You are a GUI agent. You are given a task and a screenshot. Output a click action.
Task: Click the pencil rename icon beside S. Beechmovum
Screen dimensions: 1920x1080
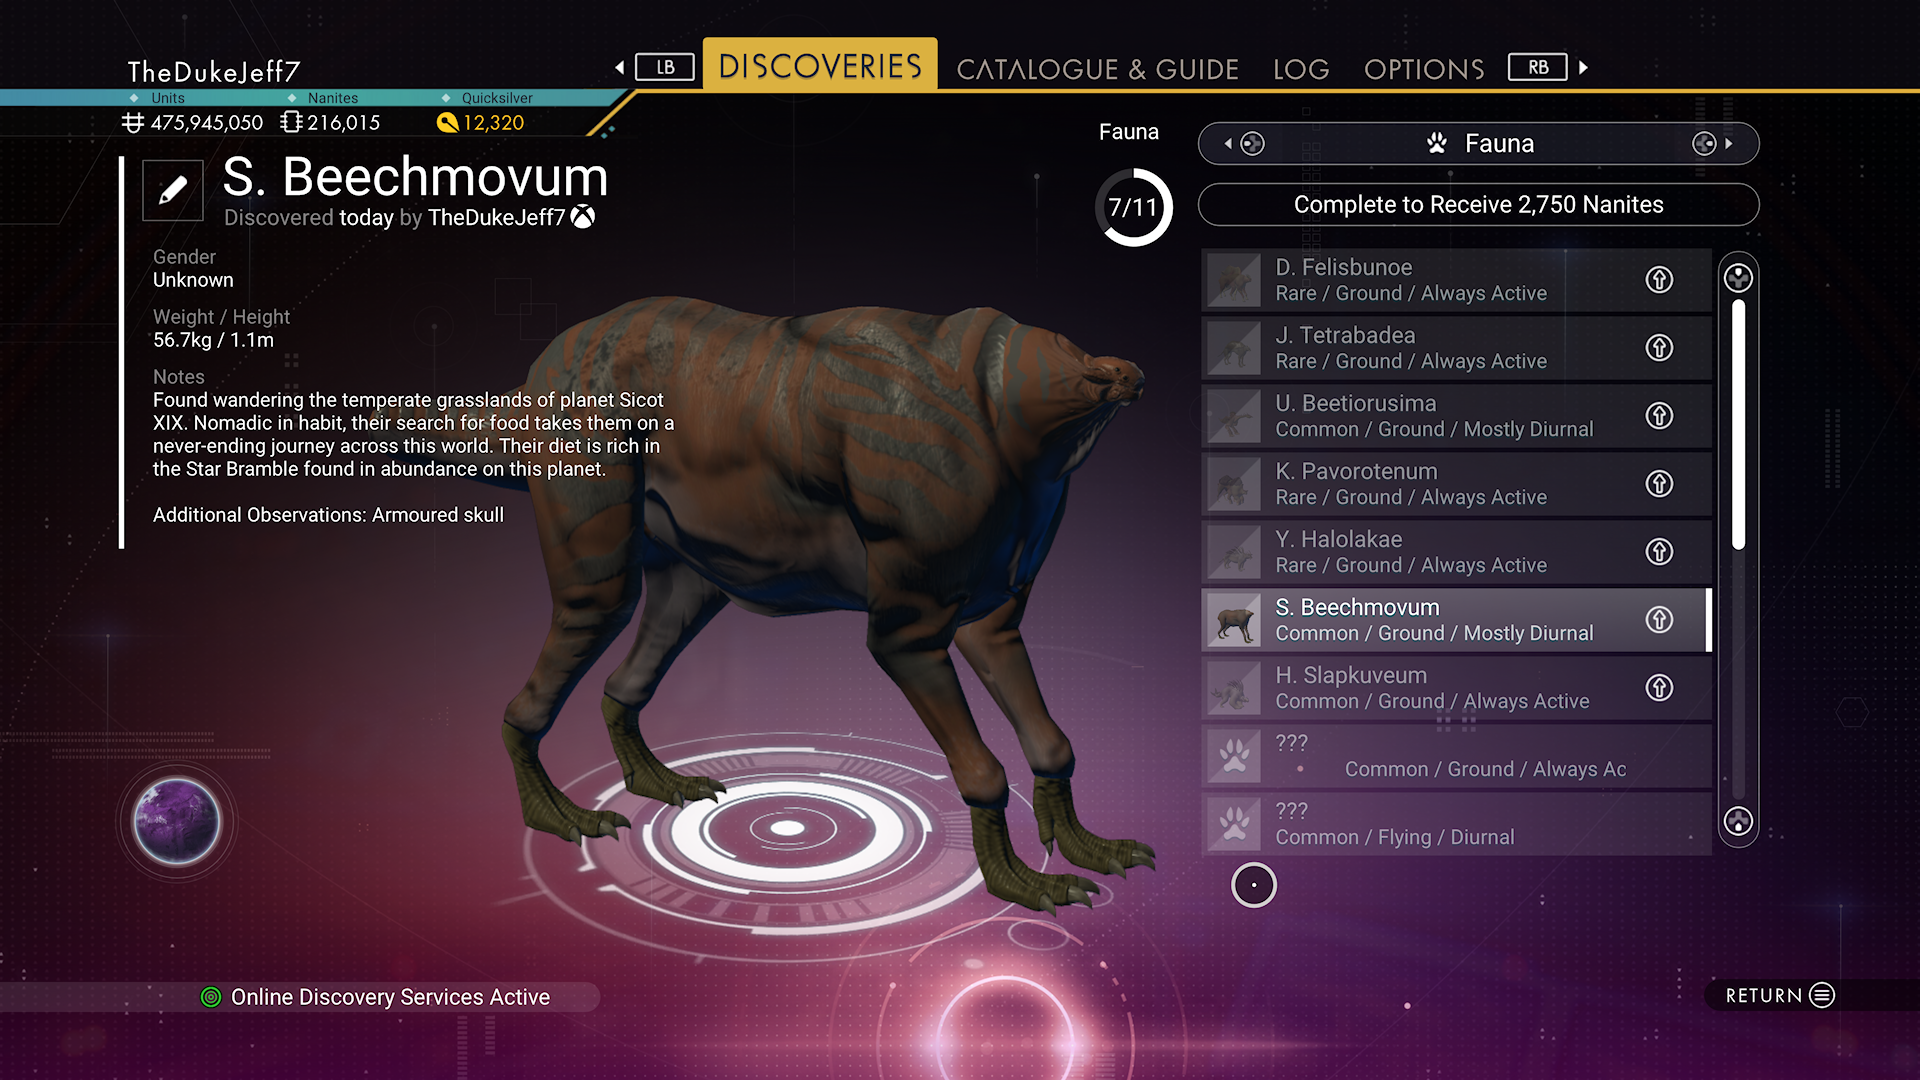click(x=173, y=190)
